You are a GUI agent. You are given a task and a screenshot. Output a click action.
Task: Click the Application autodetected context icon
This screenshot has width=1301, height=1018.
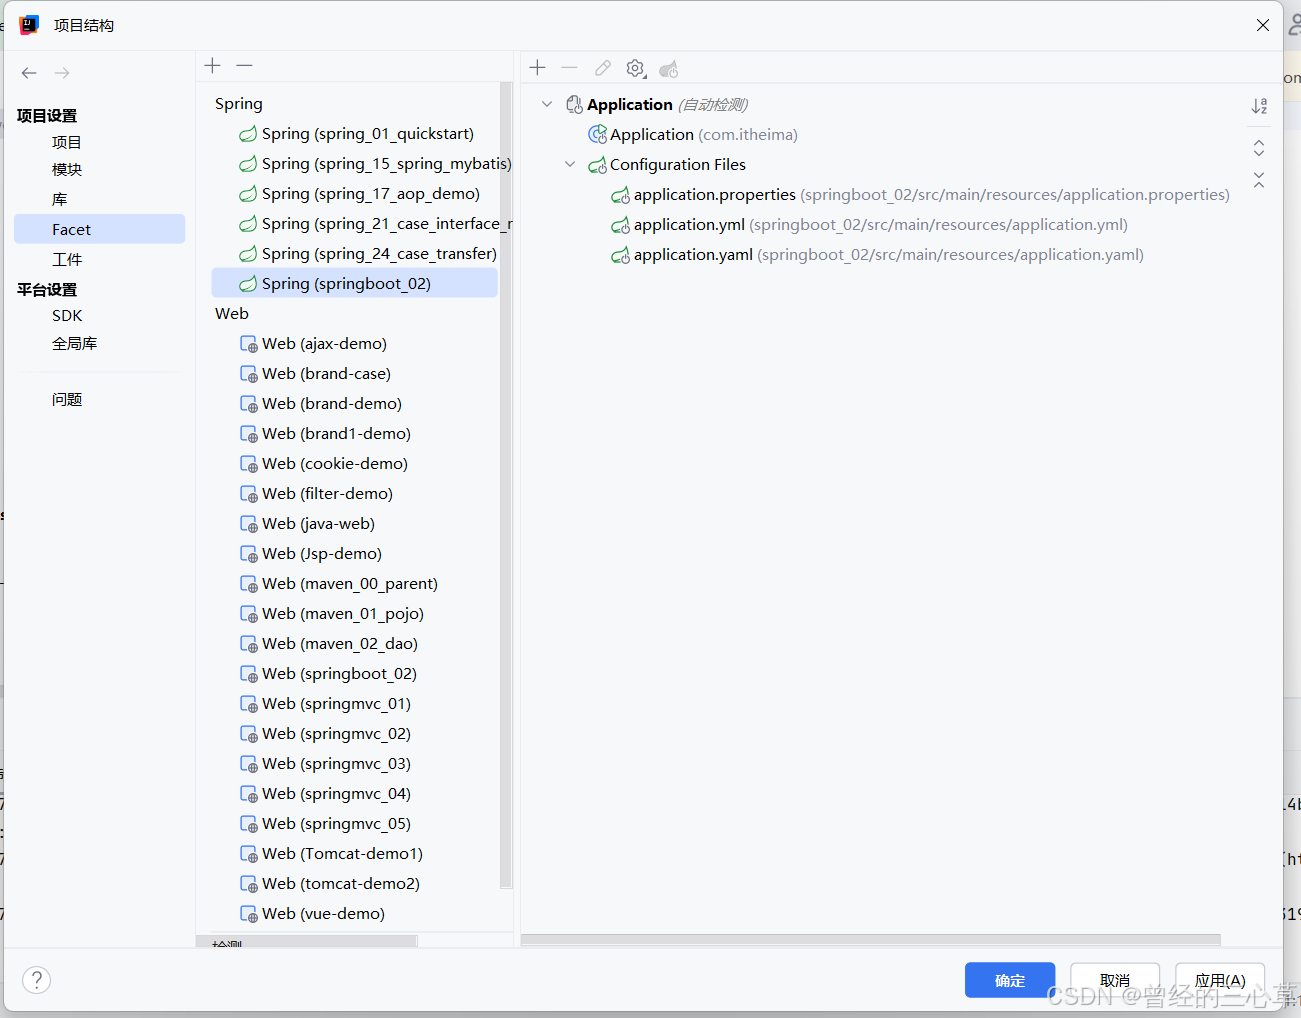574,104
